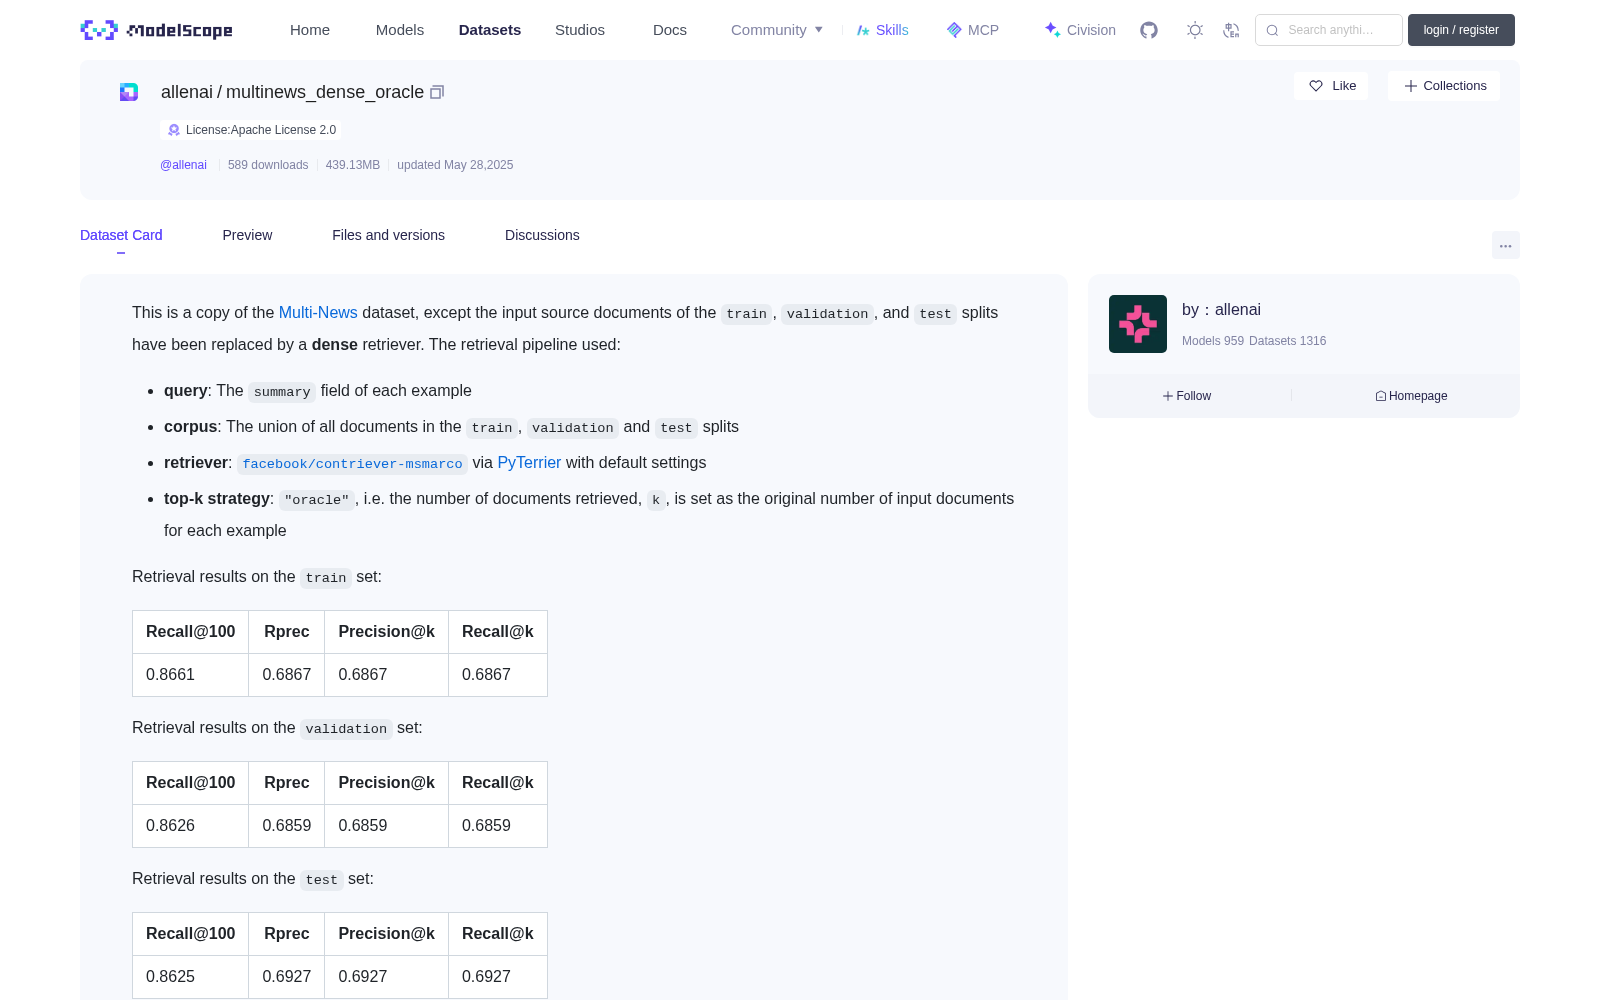Viewport: 1600px width, 1000px height.
Task: Switch to the Files and versions tab
Action: click(x=388, y=235)
